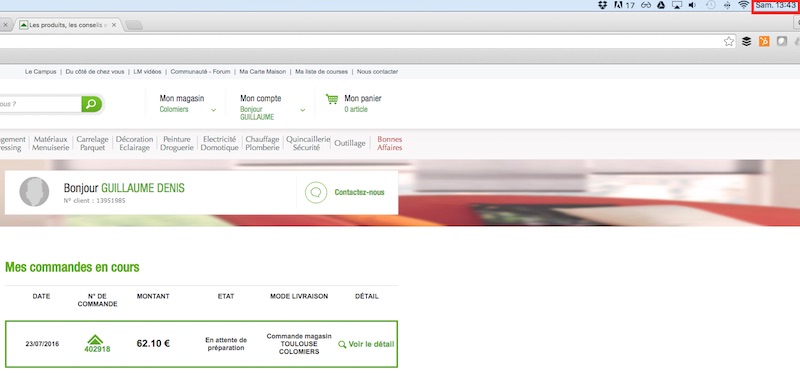The width and height of the screenshot is (800, 374).
Task: Open the Communauté - Forum link
Action: (201, 72)
